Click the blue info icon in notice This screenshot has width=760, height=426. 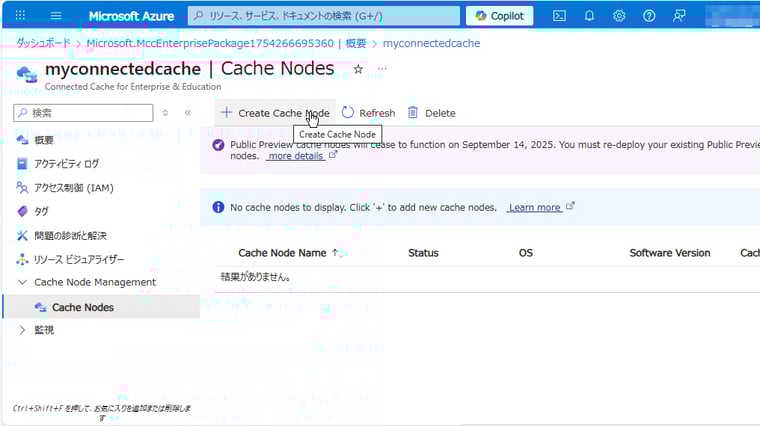point(218,207)
